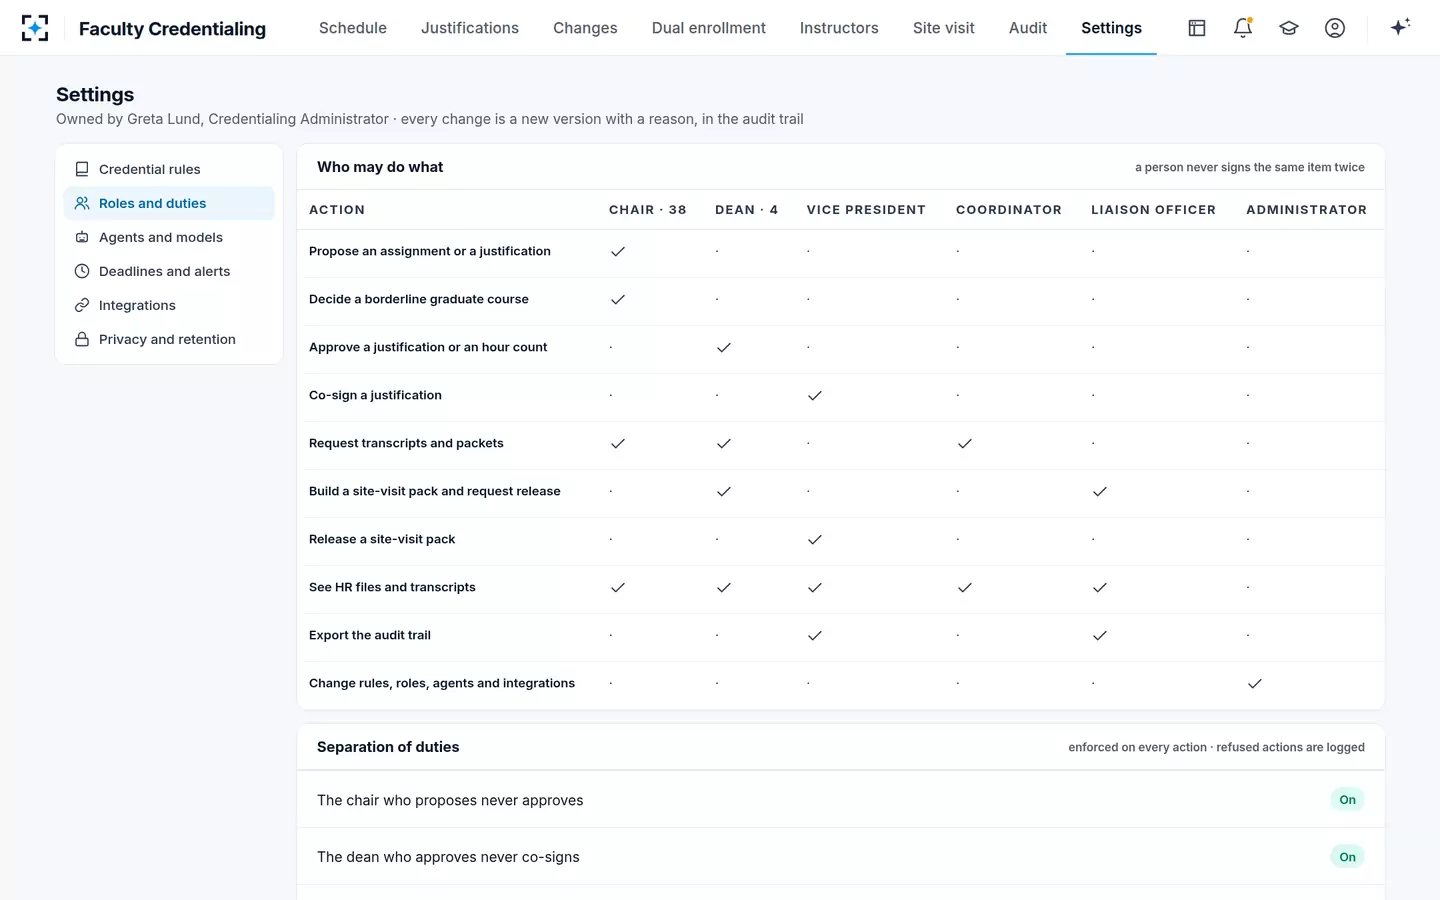The image size is (1440, 900).
Task: Select the Settings tab
Action: coord(1111,28)
